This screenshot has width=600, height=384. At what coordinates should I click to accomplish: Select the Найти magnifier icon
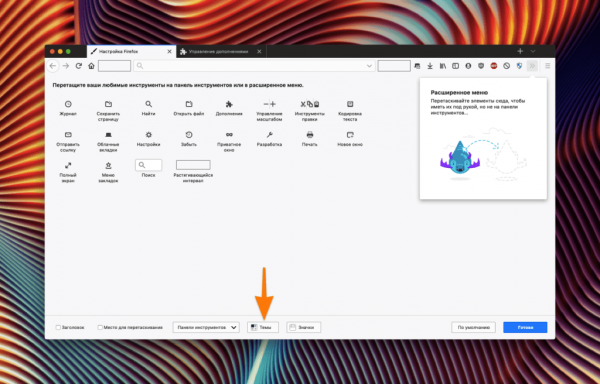148,104
